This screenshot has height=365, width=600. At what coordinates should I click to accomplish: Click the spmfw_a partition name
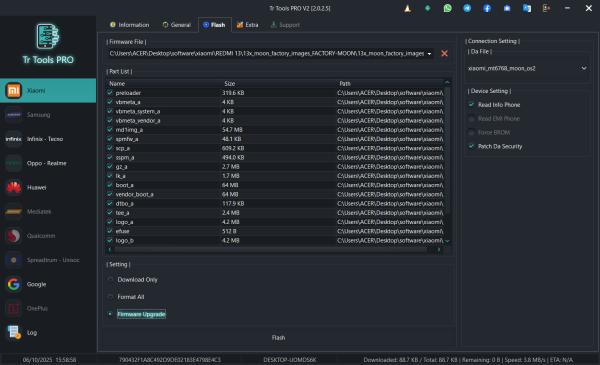(x=127, y=139)
